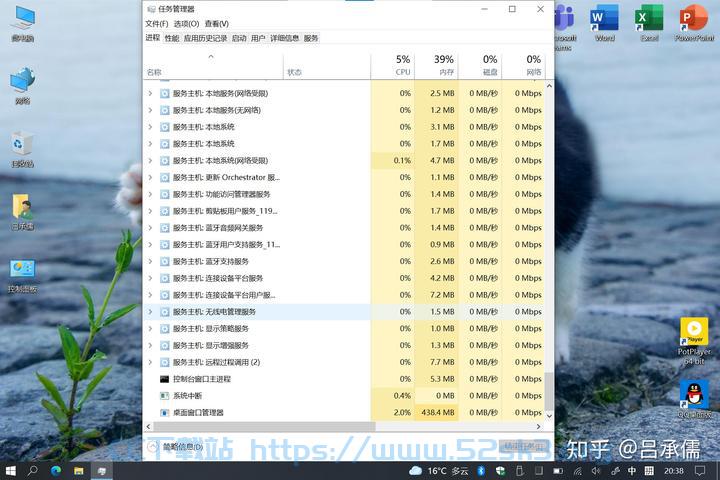Click the horizontal scrollbar right arrow
This screenshot has height=480, width=720.
click(x=539, y=427)
